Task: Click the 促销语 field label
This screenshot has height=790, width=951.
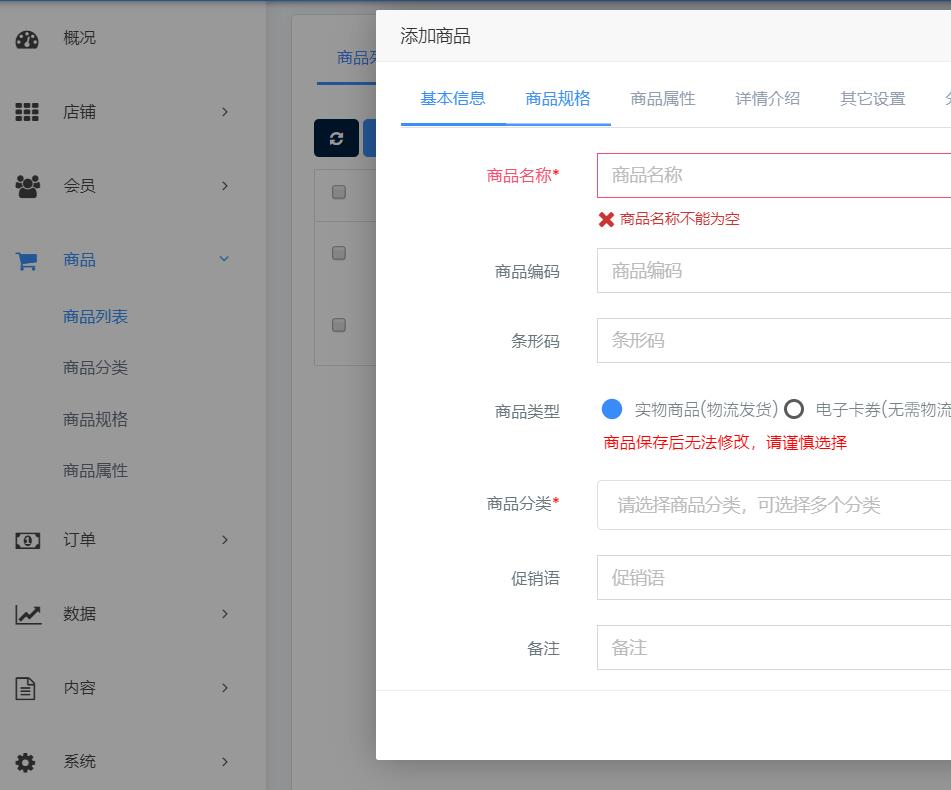Action: click(x=535, y=579)
